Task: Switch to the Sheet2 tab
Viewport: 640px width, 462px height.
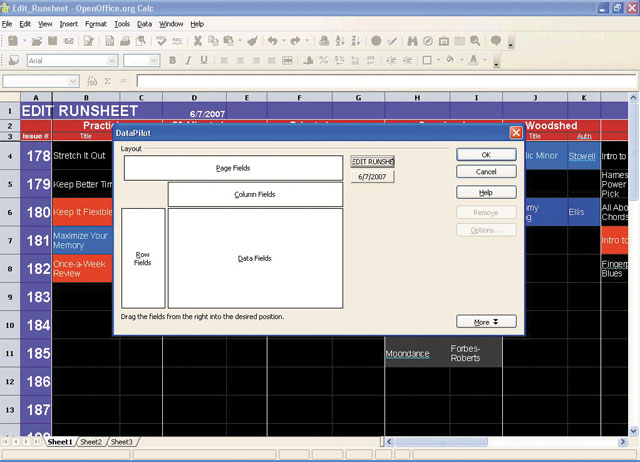Action: point(91,442)
